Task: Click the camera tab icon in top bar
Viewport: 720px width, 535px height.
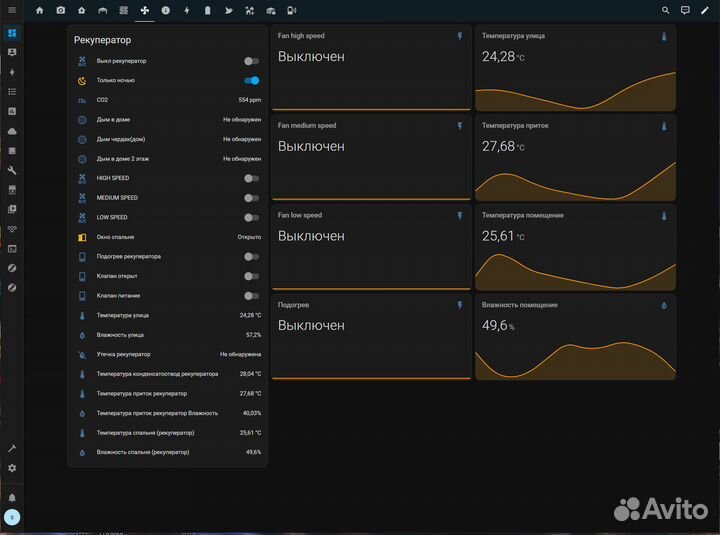Action: pyautogui.click(x=60, y=11)
